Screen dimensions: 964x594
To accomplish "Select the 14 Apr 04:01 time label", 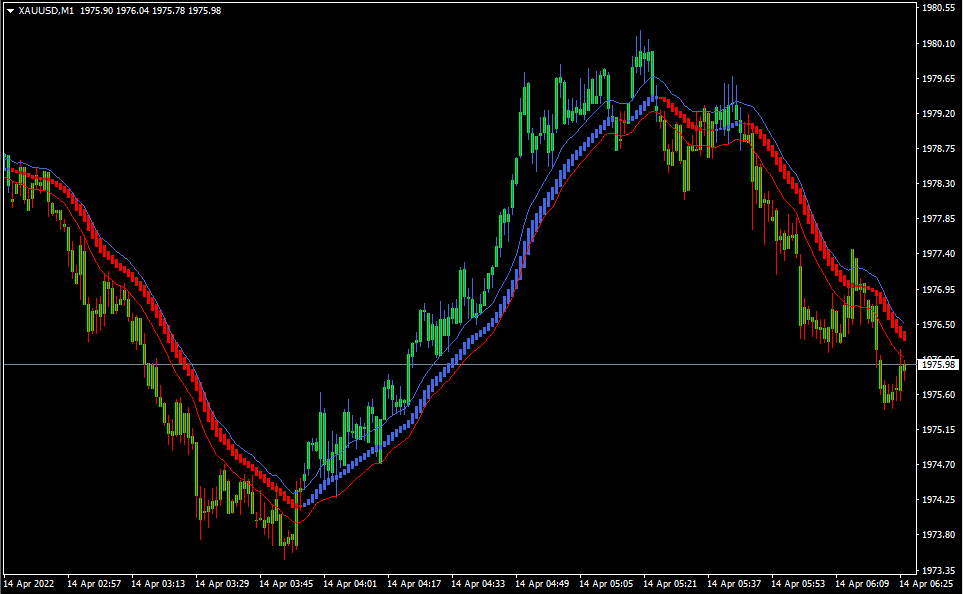I will coord(351,583).
